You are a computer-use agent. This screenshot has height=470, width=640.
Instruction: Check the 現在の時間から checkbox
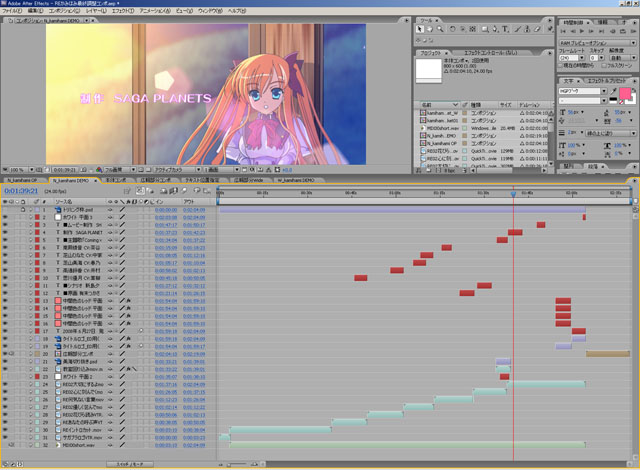point(561,65)
